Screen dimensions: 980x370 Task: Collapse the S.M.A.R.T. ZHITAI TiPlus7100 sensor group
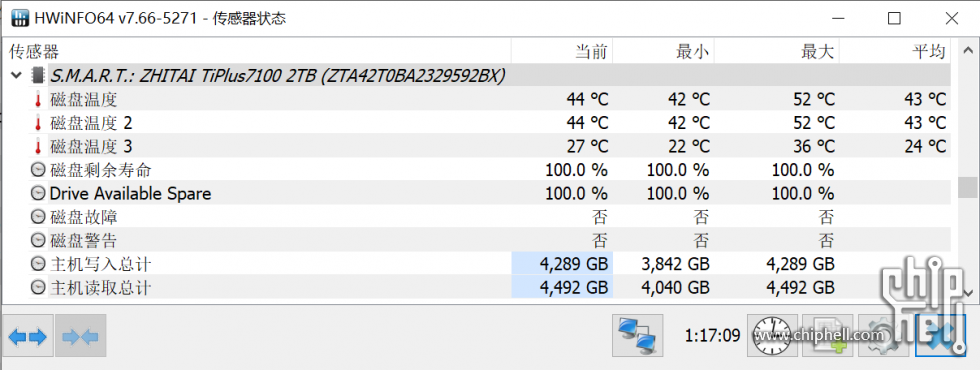pos(15,76)
